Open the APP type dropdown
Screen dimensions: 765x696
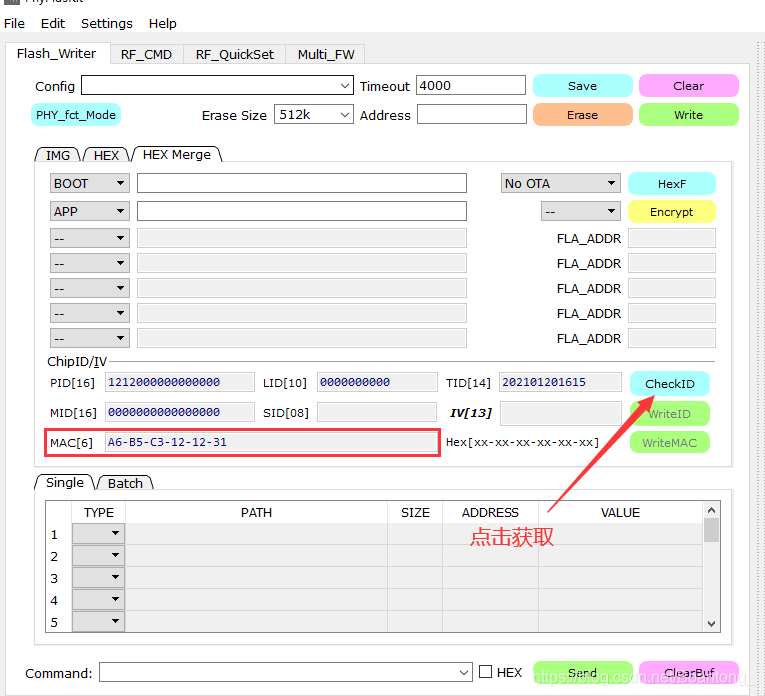pos(90,211)
